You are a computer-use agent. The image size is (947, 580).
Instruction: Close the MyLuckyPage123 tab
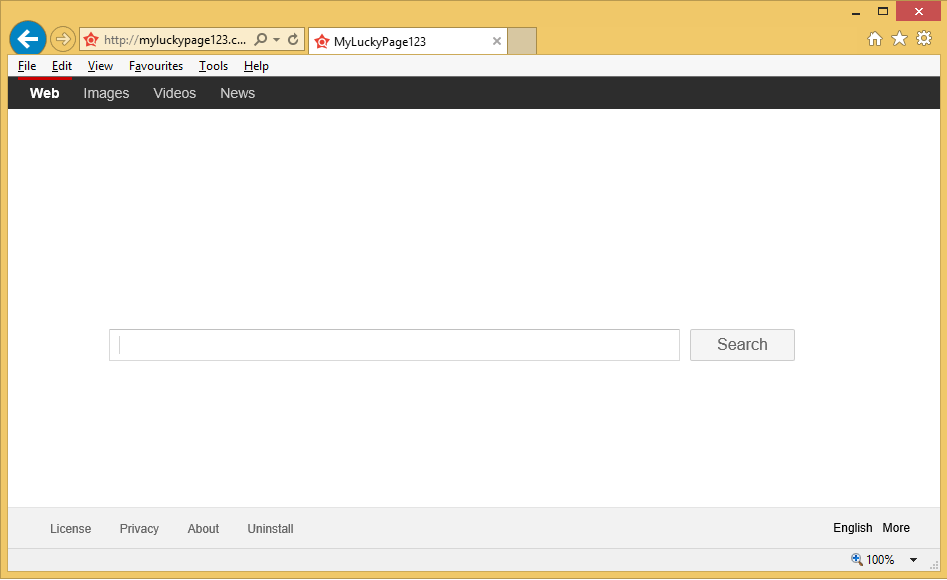click(x=497, y=41)
